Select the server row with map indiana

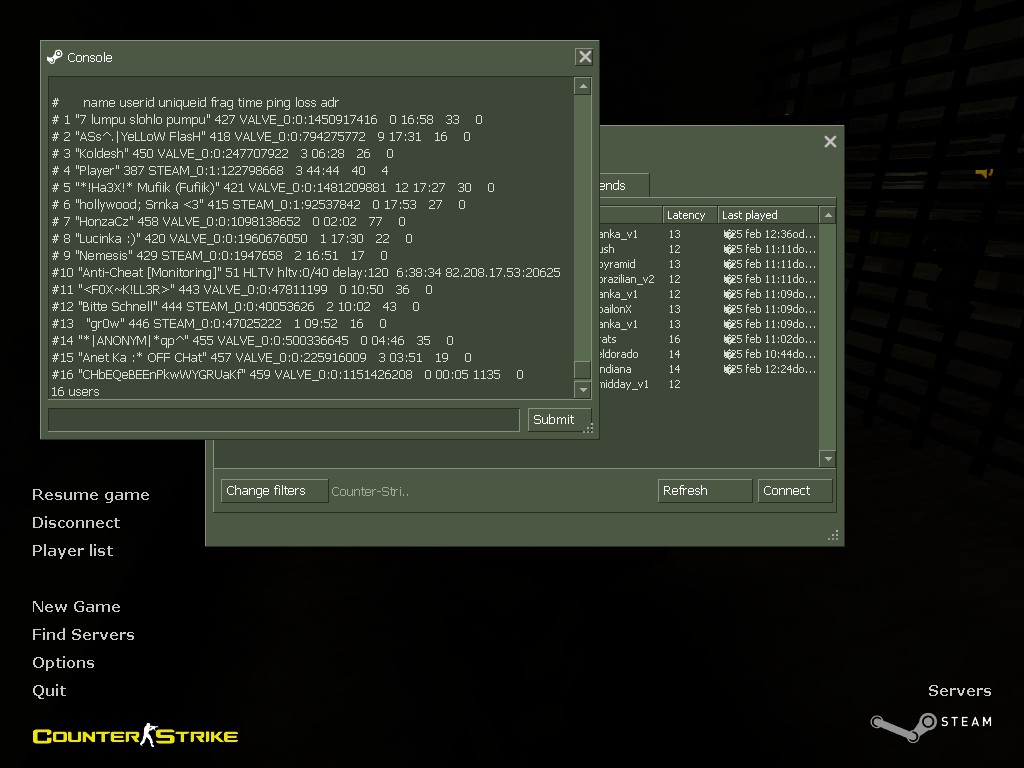[x=709, y=369]
